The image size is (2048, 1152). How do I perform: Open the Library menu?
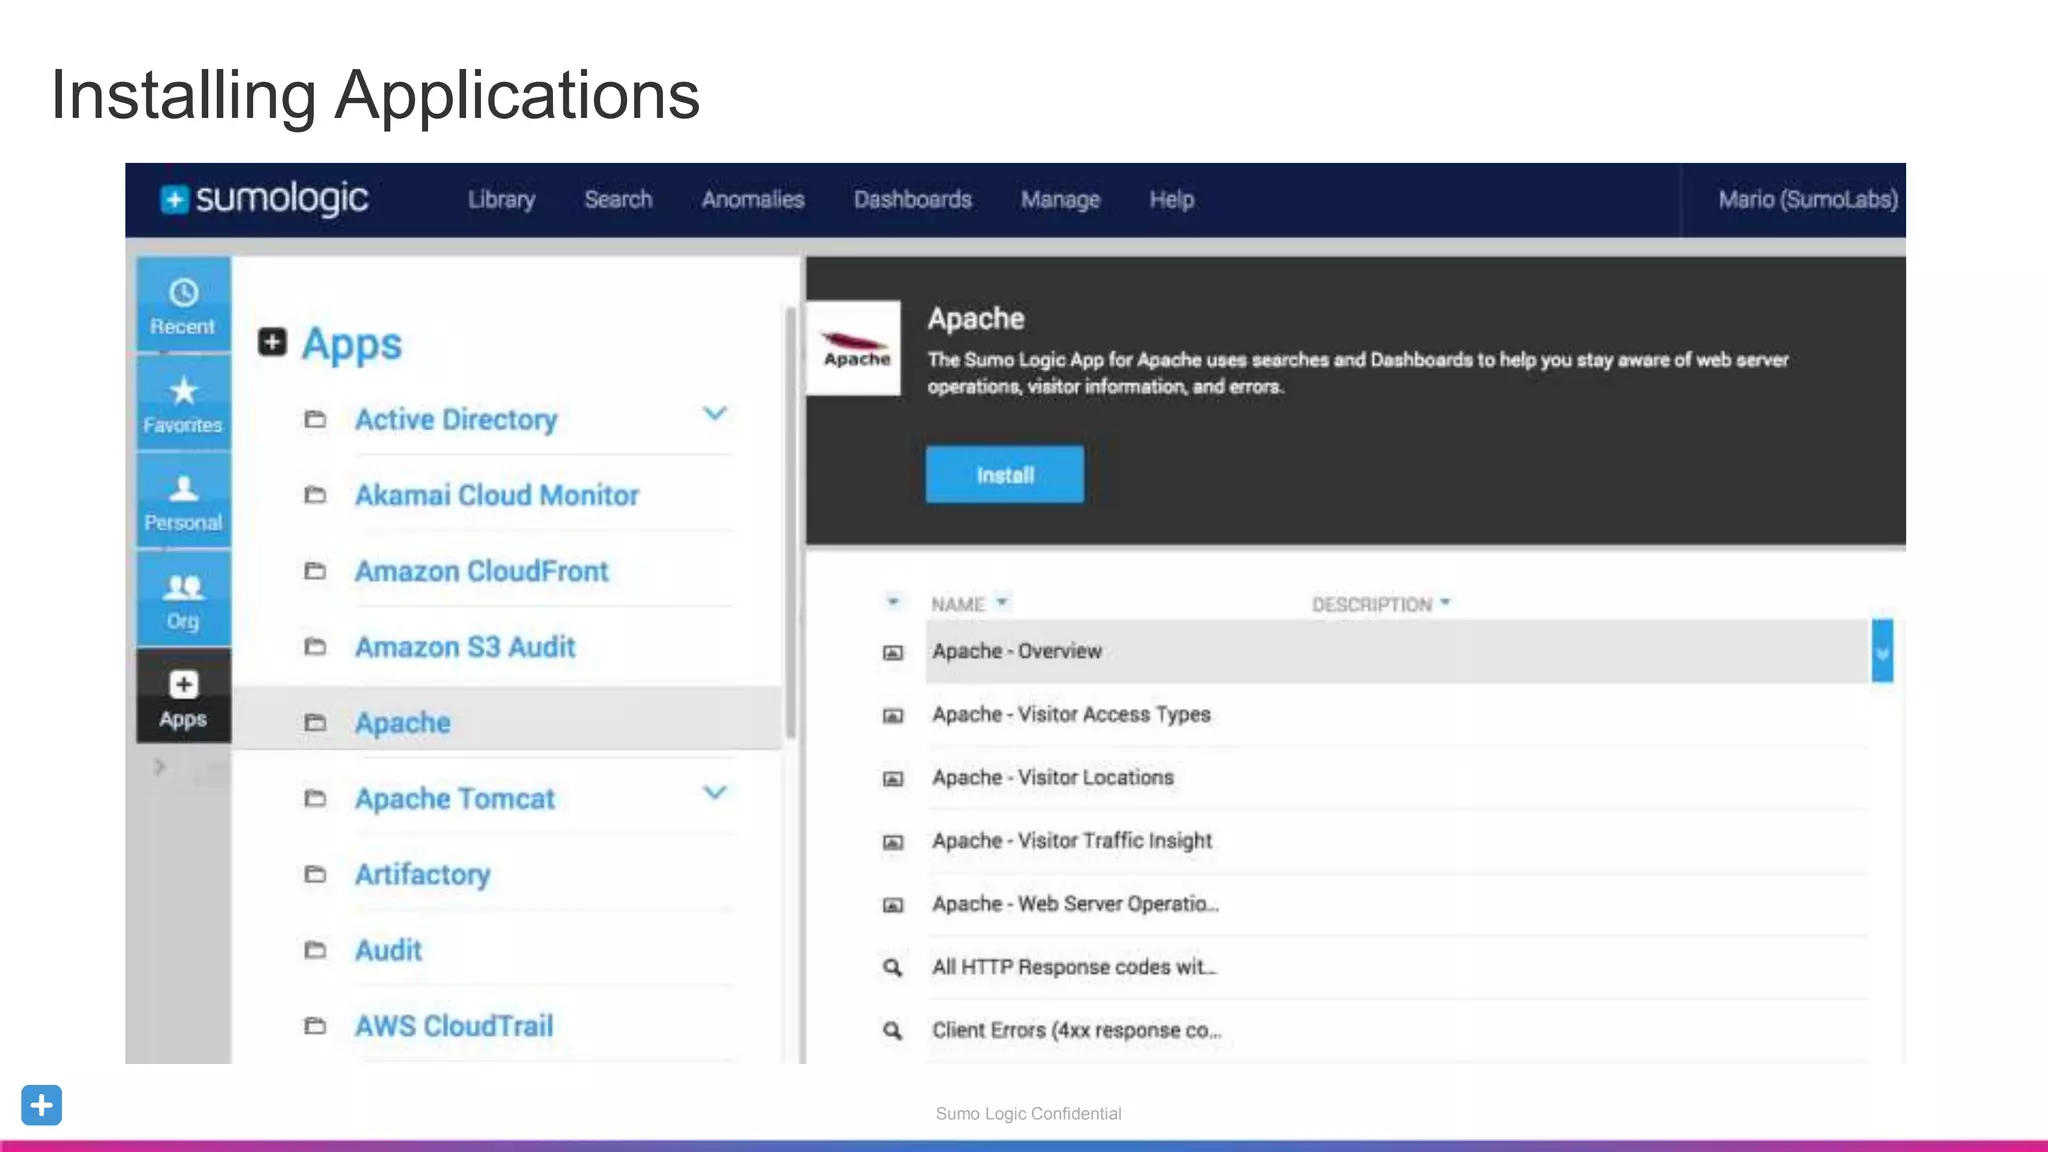click(501, 199)
